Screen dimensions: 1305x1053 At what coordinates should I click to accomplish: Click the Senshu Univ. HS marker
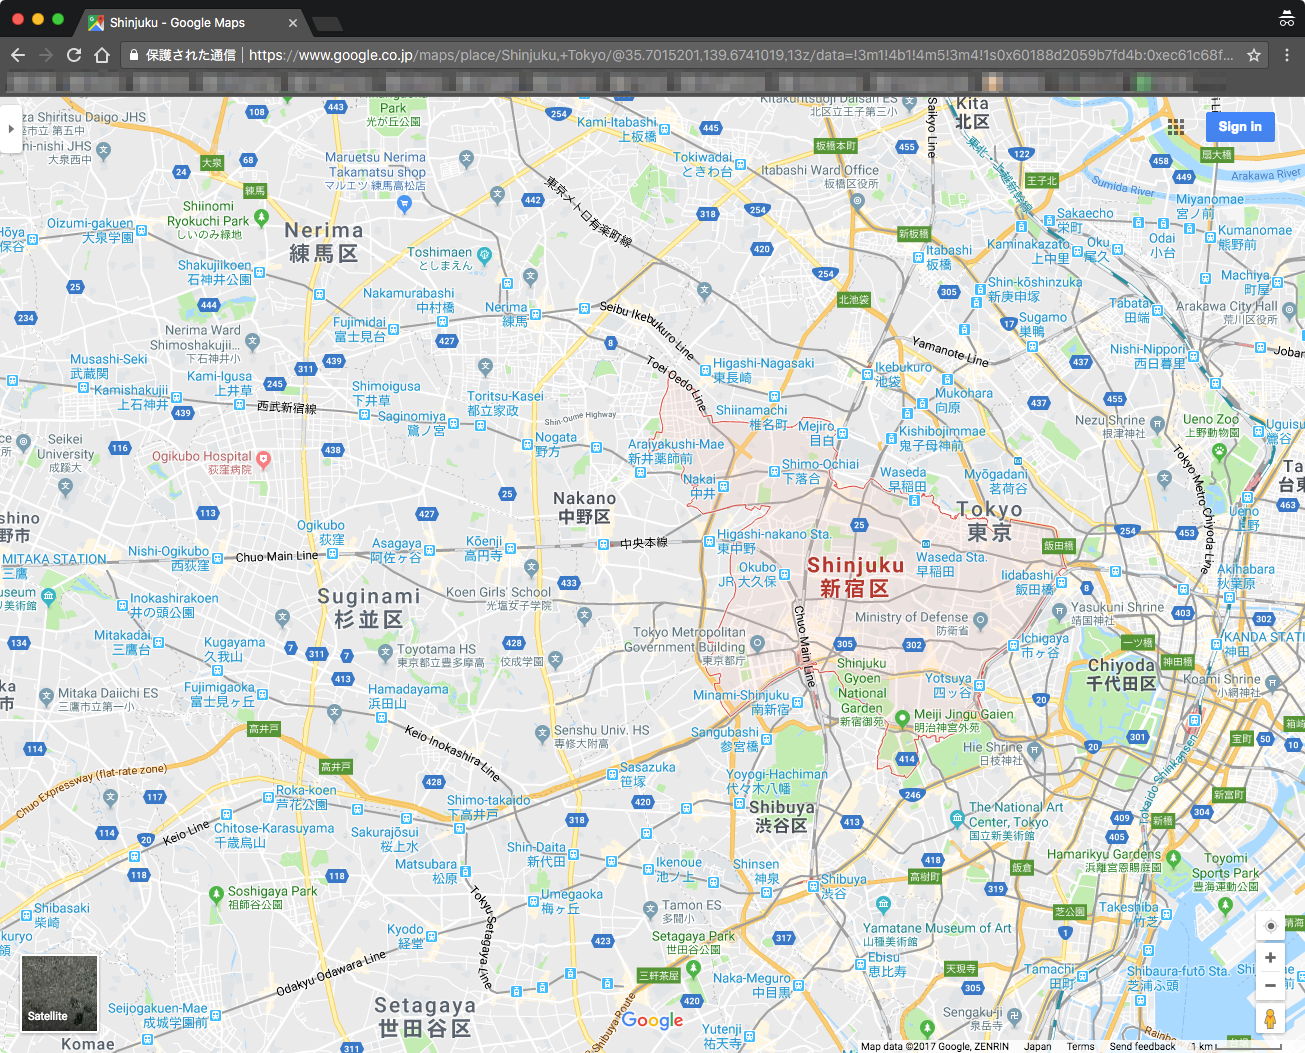tap(542, 733)
